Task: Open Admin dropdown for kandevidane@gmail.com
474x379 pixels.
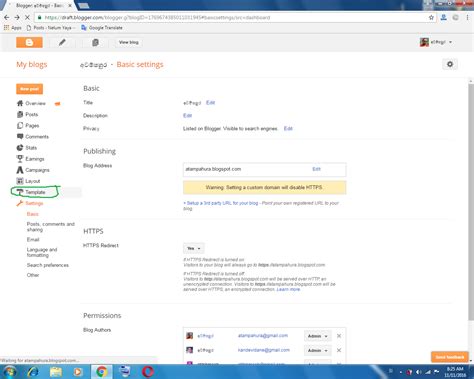Action: [318, 351]
